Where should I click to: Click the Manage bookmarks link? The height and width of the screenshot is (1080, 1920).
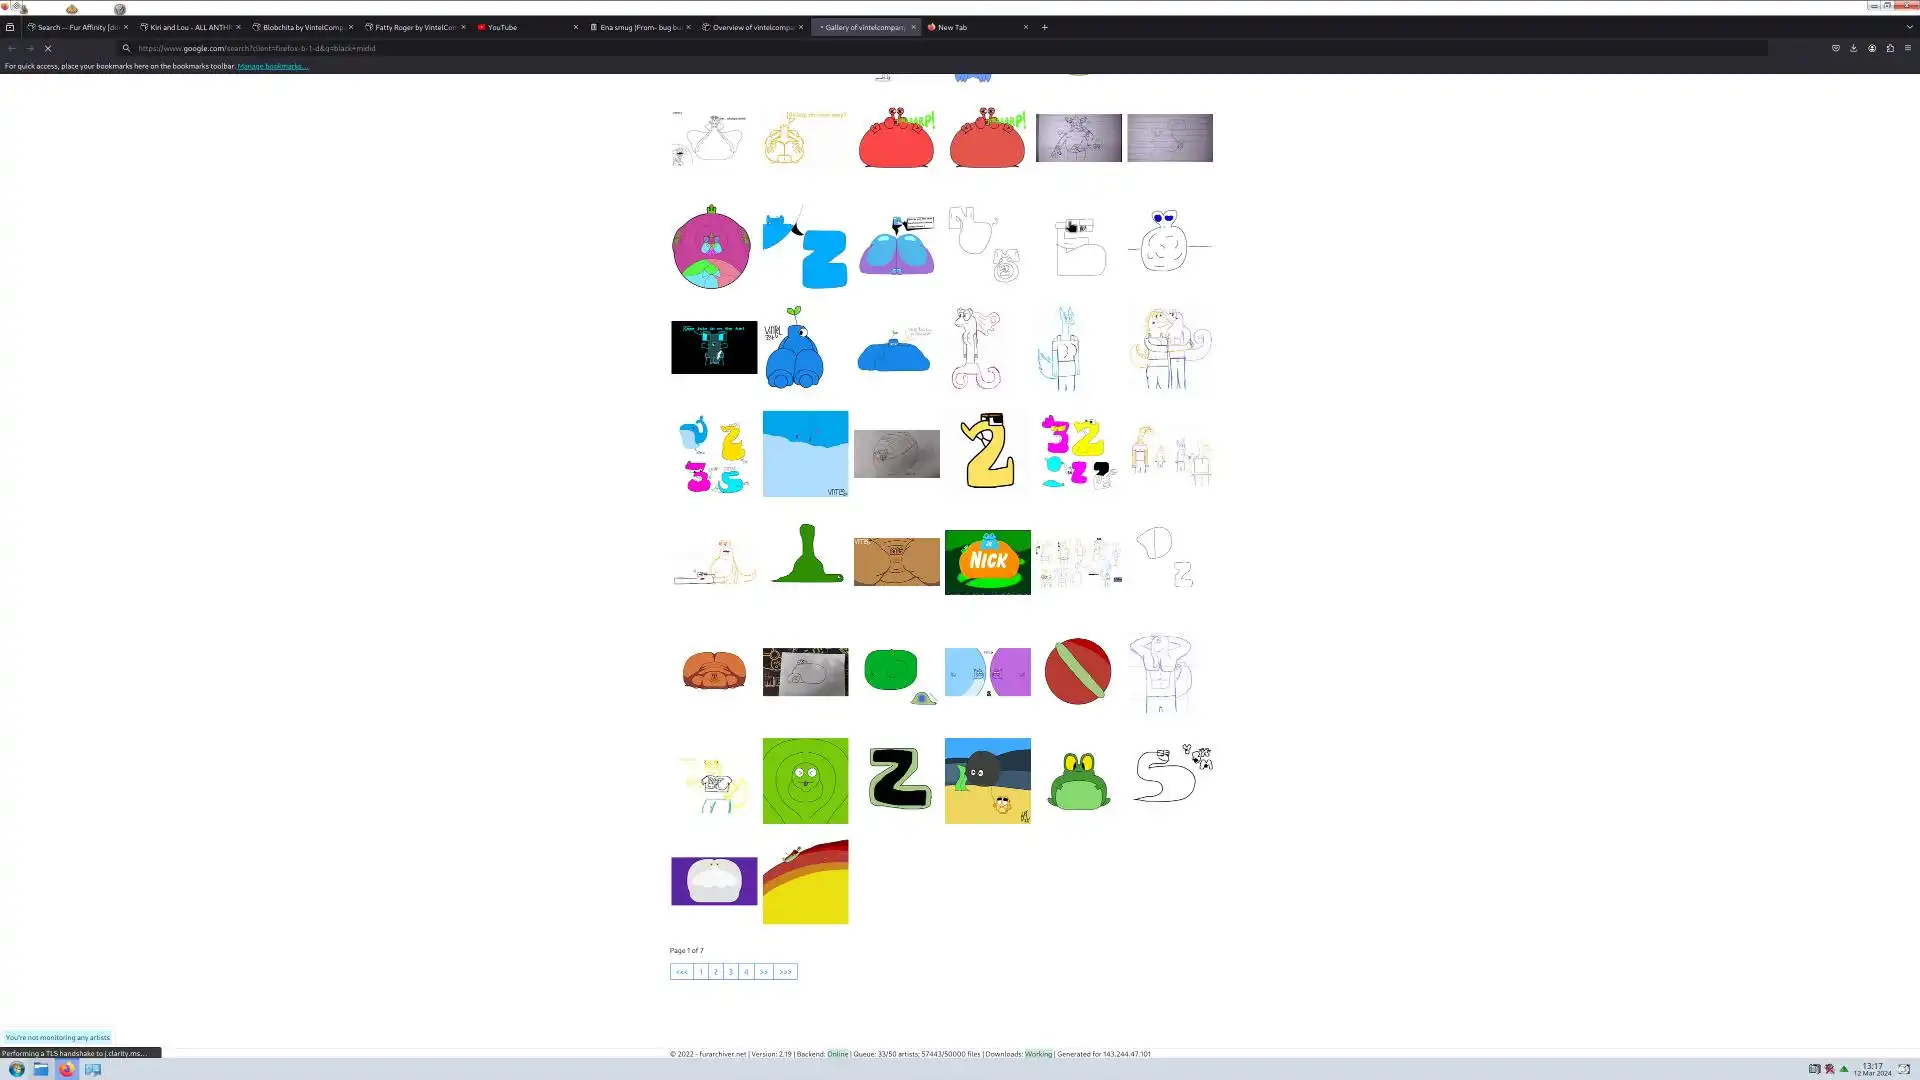point(272,66)
